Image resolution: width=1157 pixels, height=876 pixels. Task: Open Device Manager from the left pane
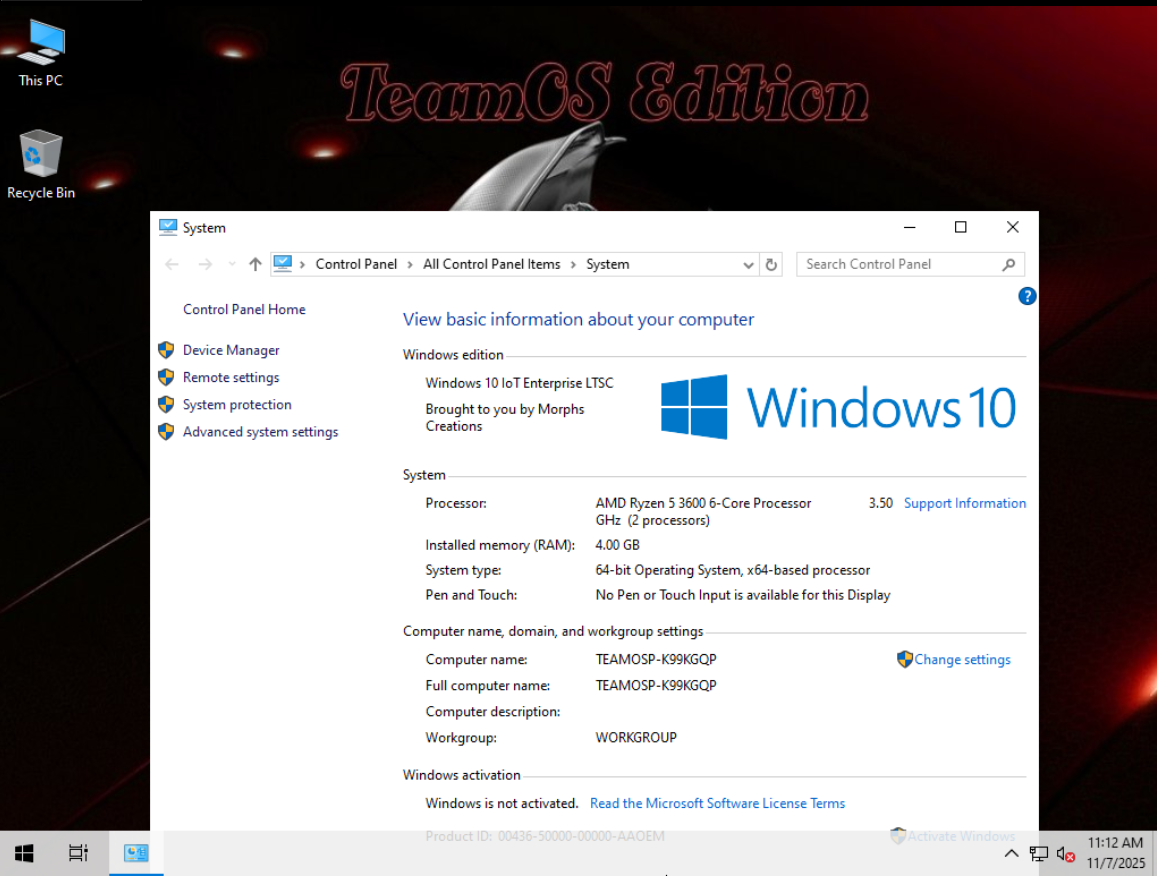click(231, 351)
